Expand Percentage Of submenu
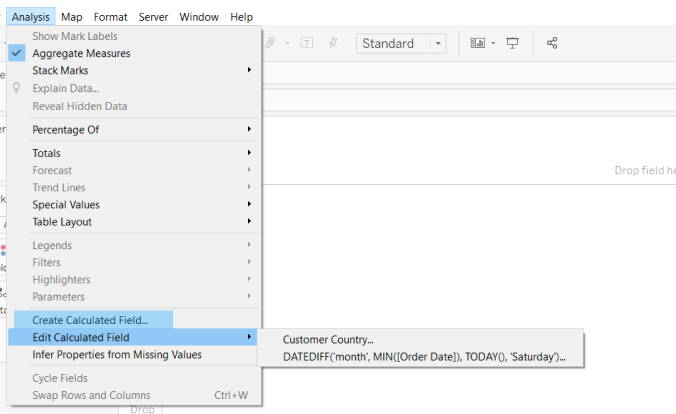The height and width of the screenshot is (414, 676). [134, 130]
